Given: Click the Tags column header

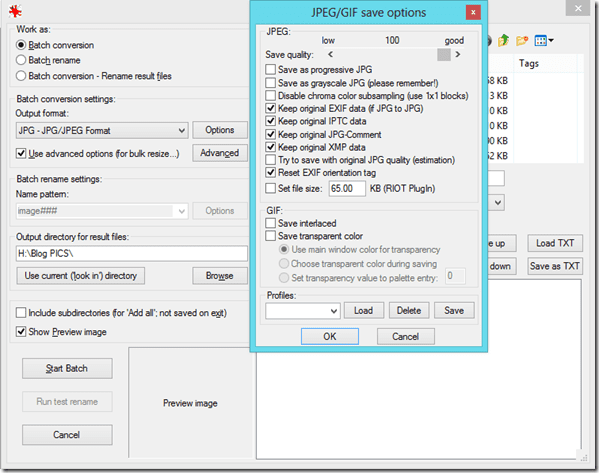Looking at the screenshot, I should point(529,63).
